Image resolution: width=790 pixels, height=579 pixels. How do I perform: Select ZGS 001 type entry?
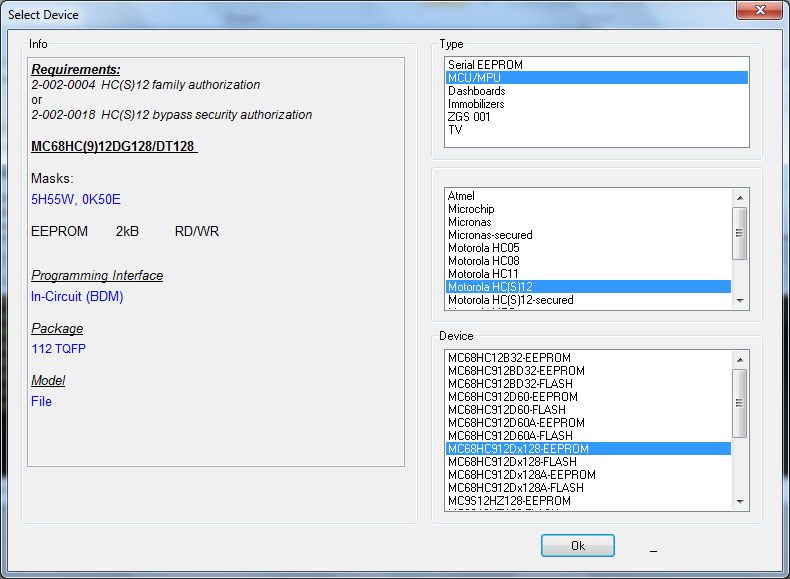(x=469, y=117)
